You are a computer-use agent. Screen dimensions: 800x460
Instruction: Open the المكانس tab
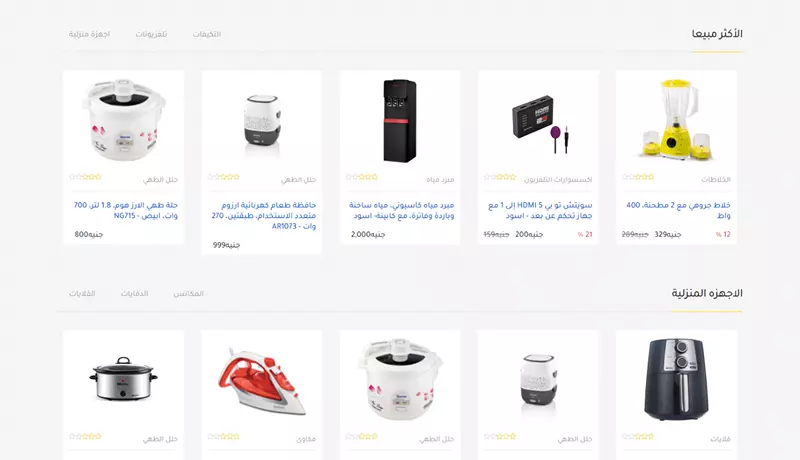(188, 294)
